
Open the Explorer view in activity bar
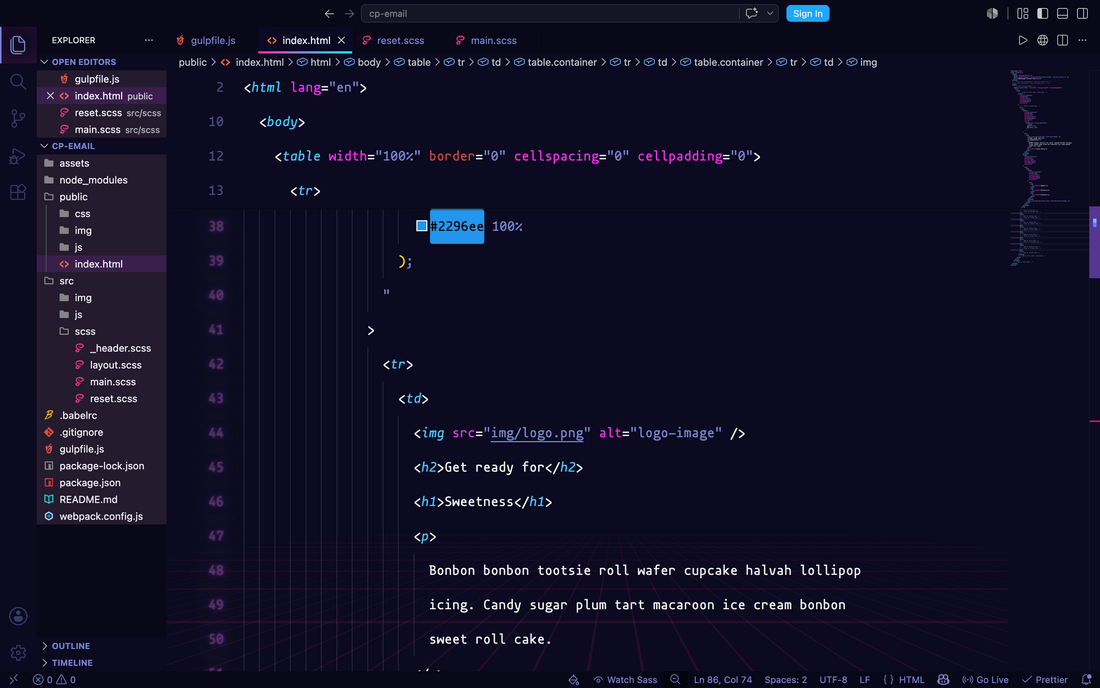(x=18, y=44)
